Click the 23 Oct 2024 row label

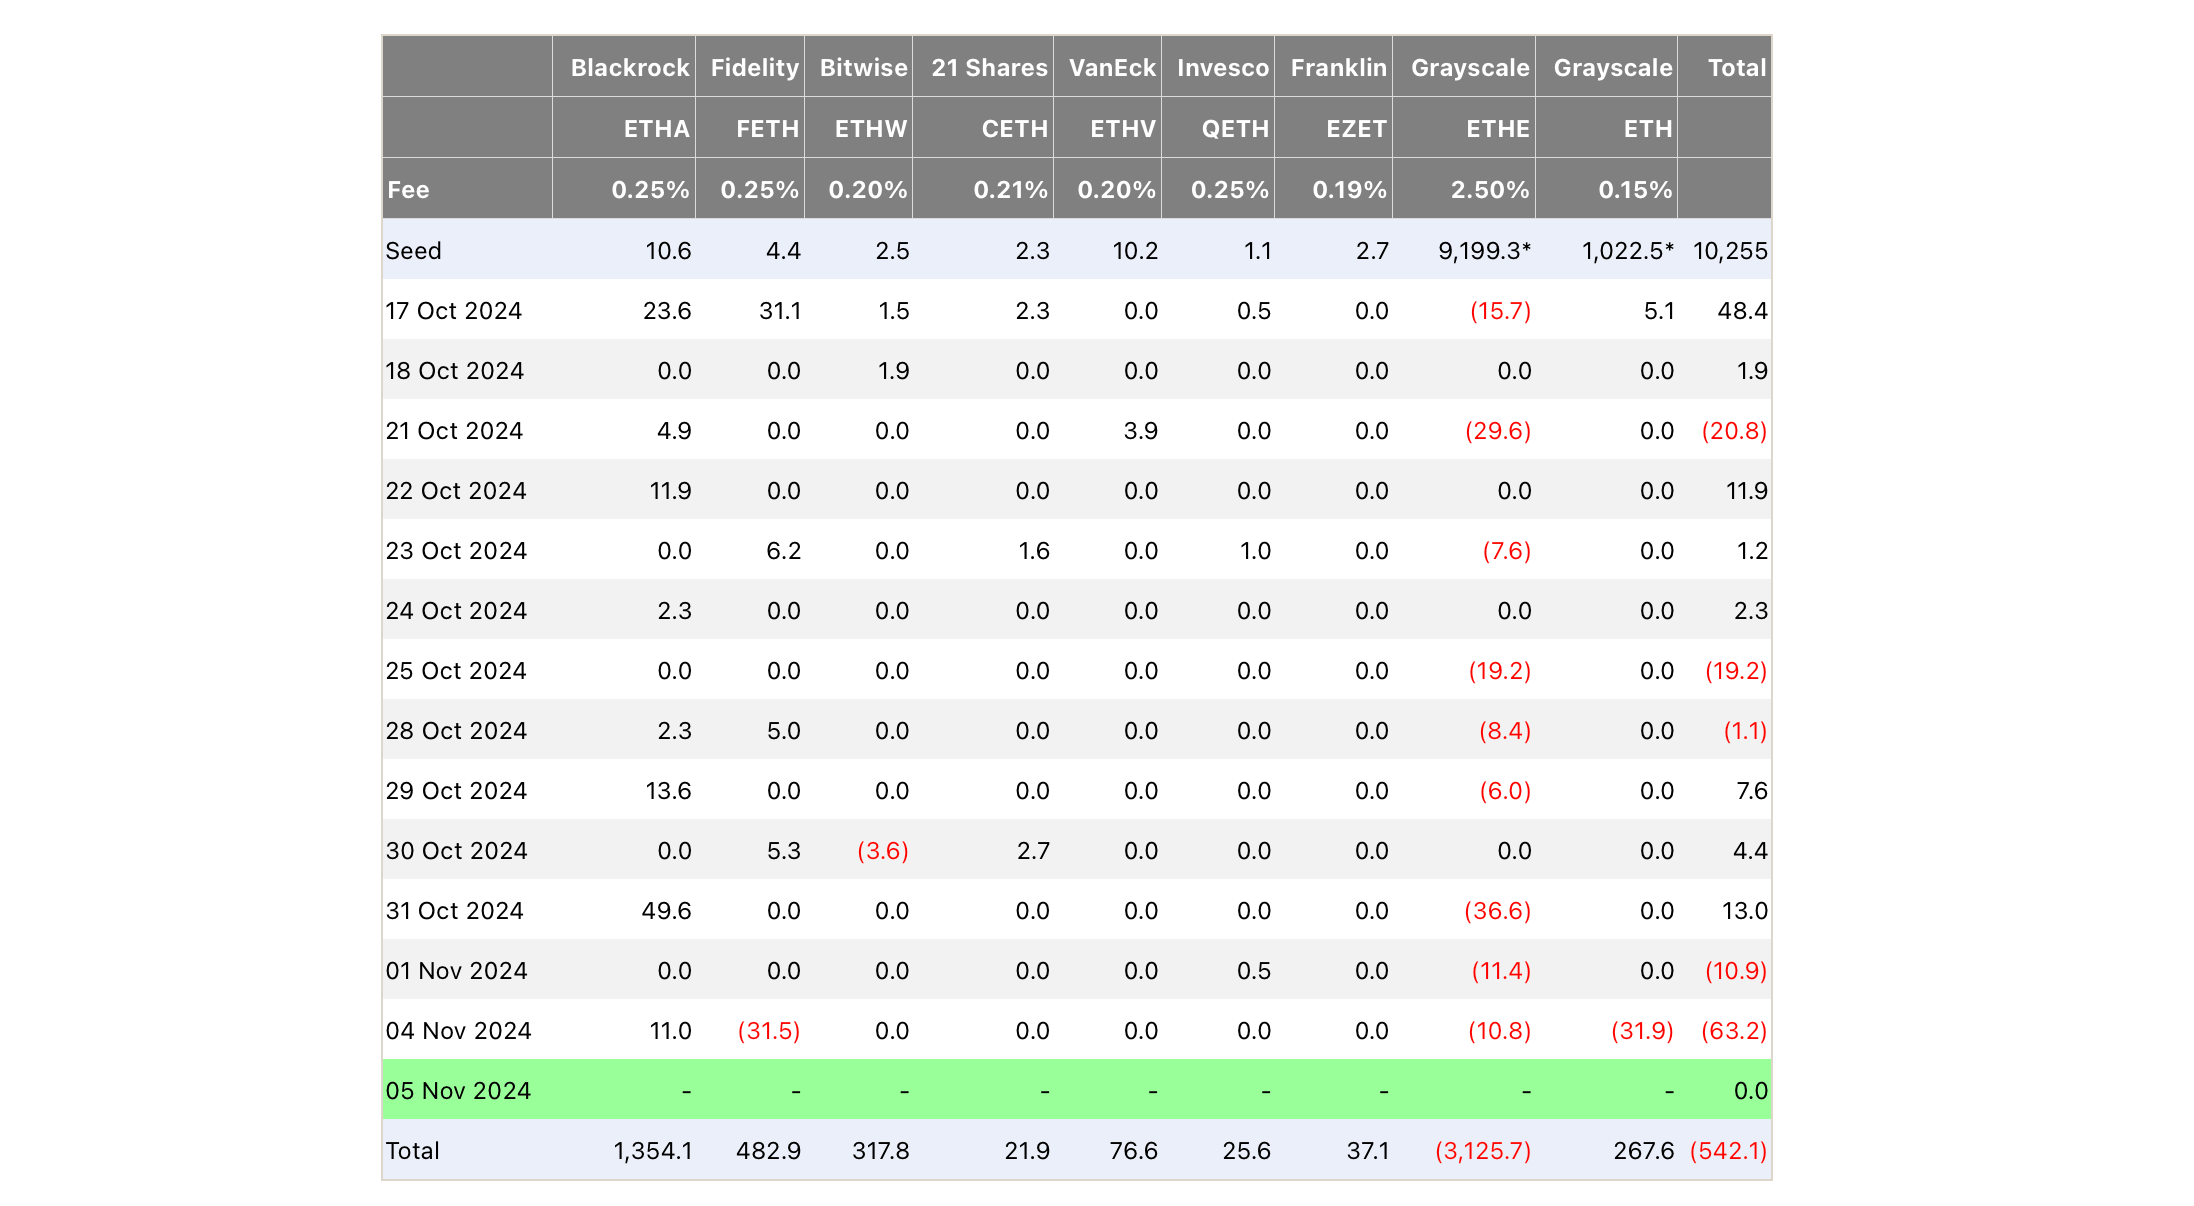[455, 551]
